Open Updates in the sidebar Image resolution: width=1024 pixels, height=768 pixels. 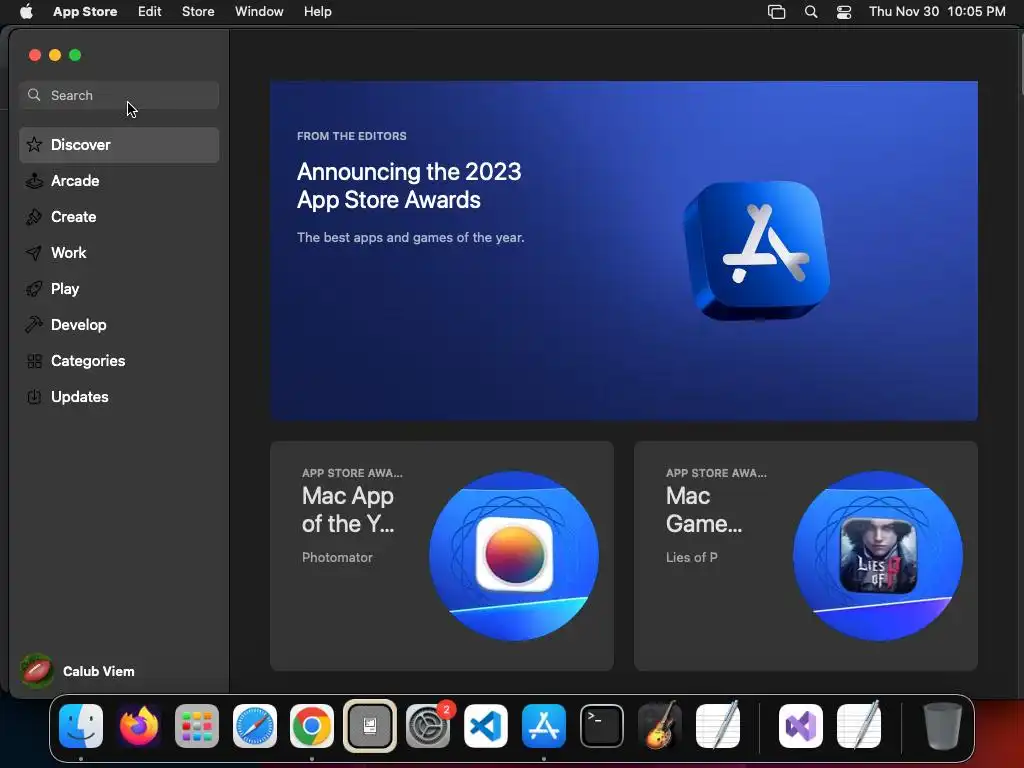[120, 396]
